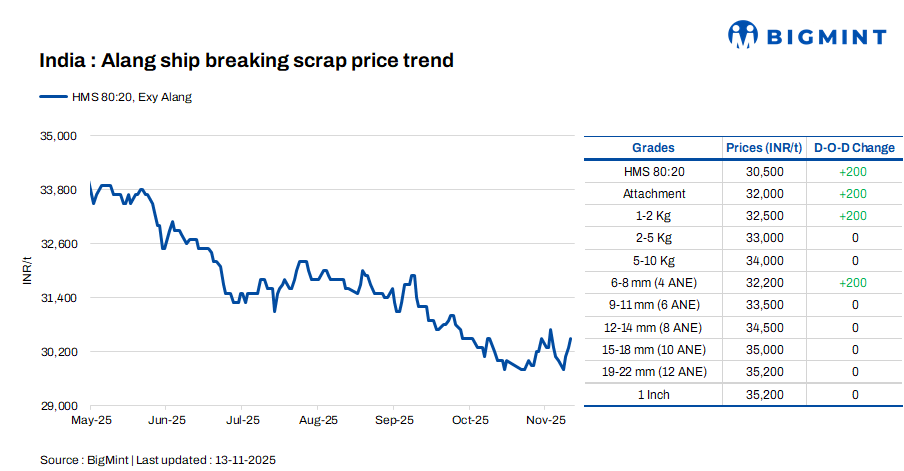Select the 1 Inch grade row

pyautogui.click(x=653, y=394)
